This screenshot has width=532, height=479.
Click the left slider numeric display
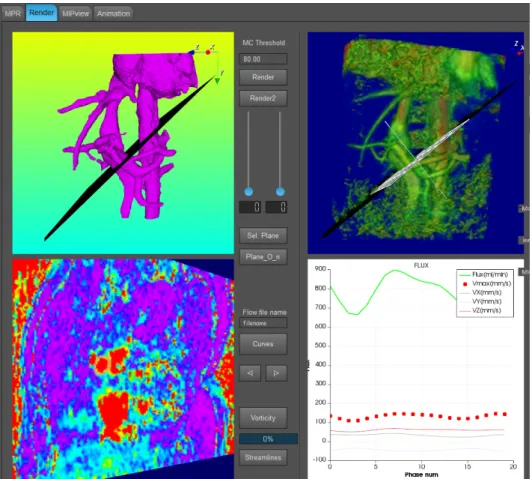(250, 207)
